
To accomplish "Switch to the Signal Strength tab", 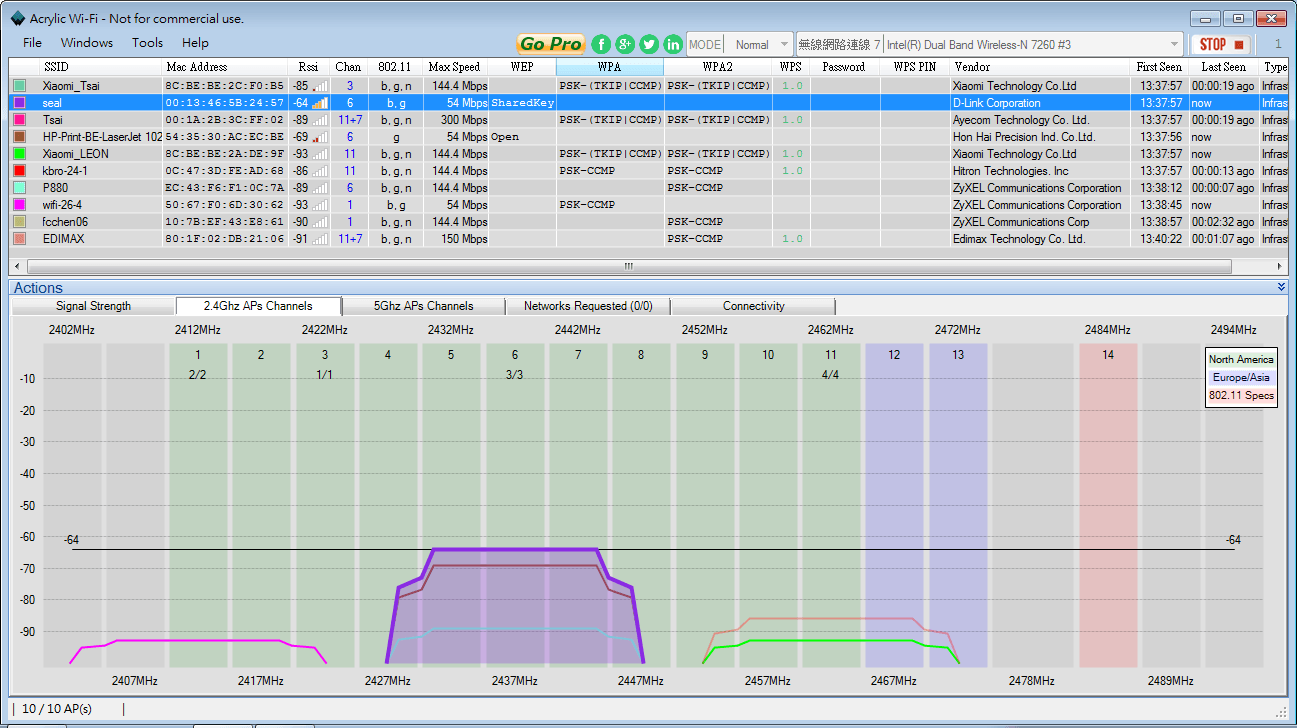I will [93, 306].
